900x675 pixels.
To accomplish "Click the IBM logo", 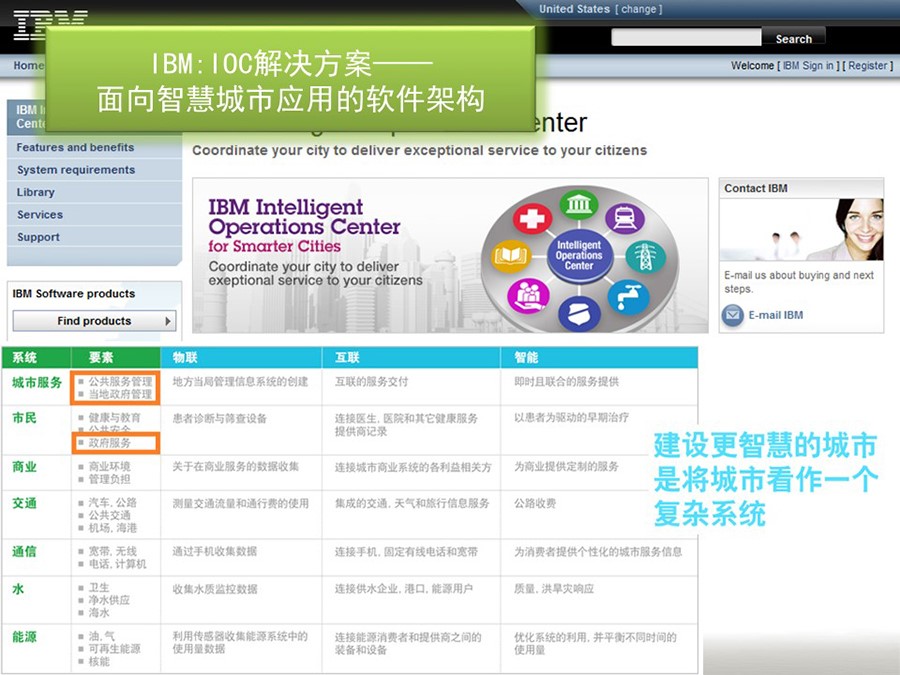I will [49, 24].
